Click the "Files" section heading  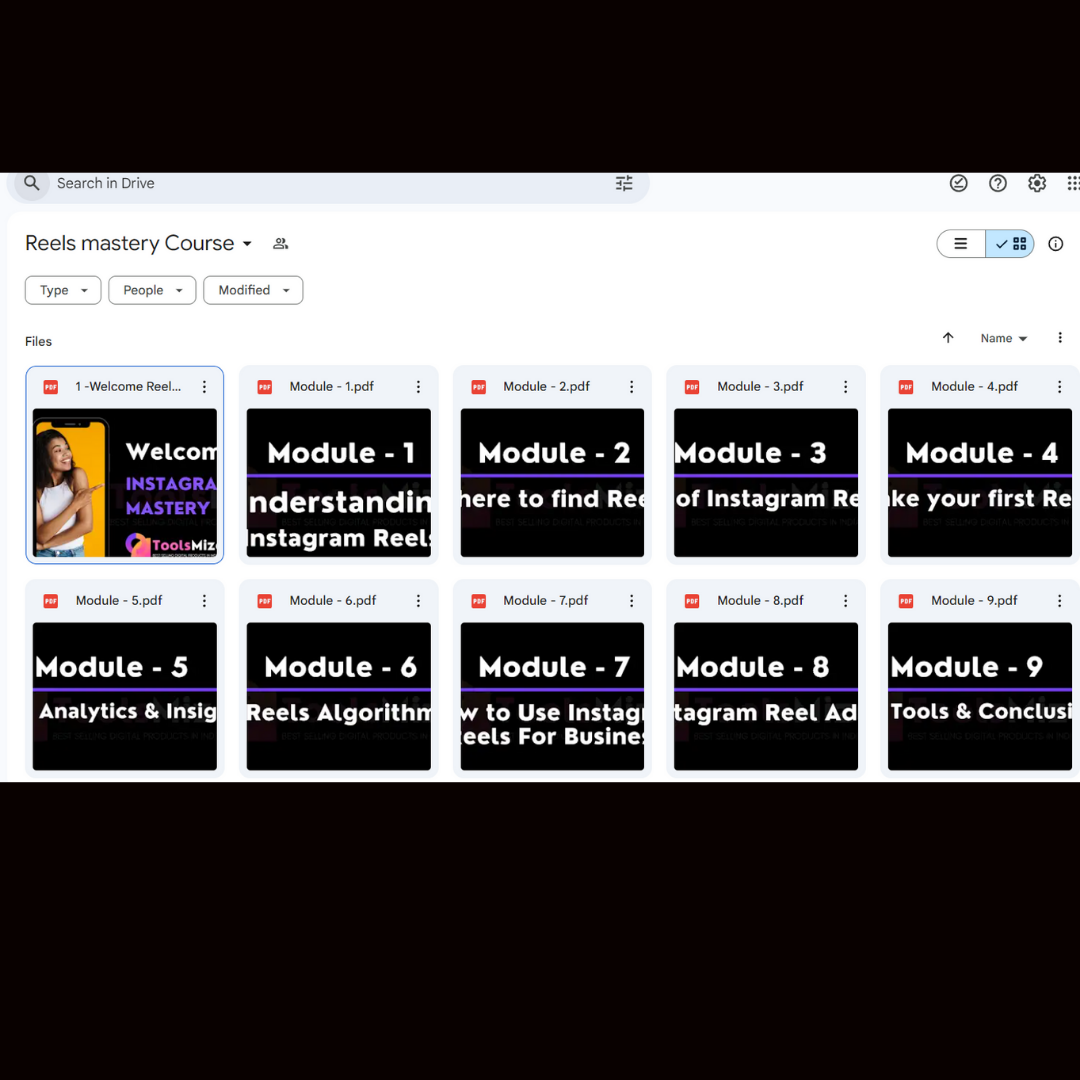pyautogui.click(x=39, y=342)
